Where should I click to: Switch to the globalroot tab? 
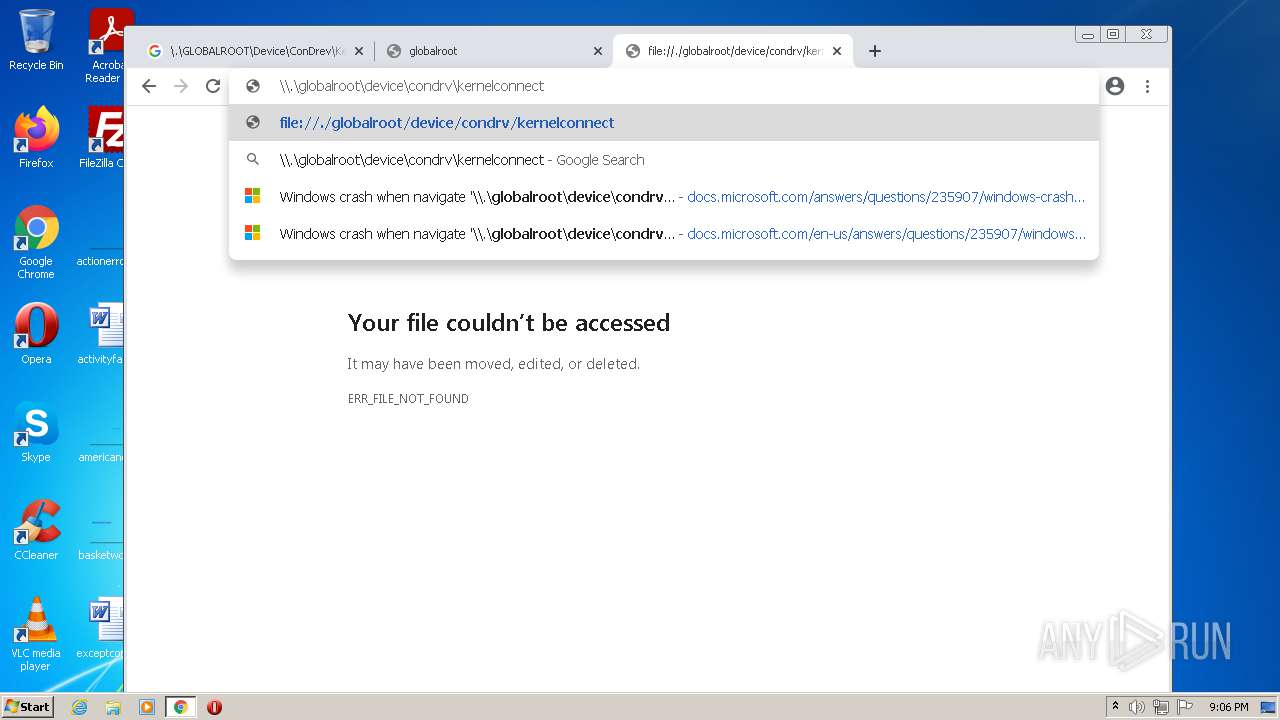[495, 51]
